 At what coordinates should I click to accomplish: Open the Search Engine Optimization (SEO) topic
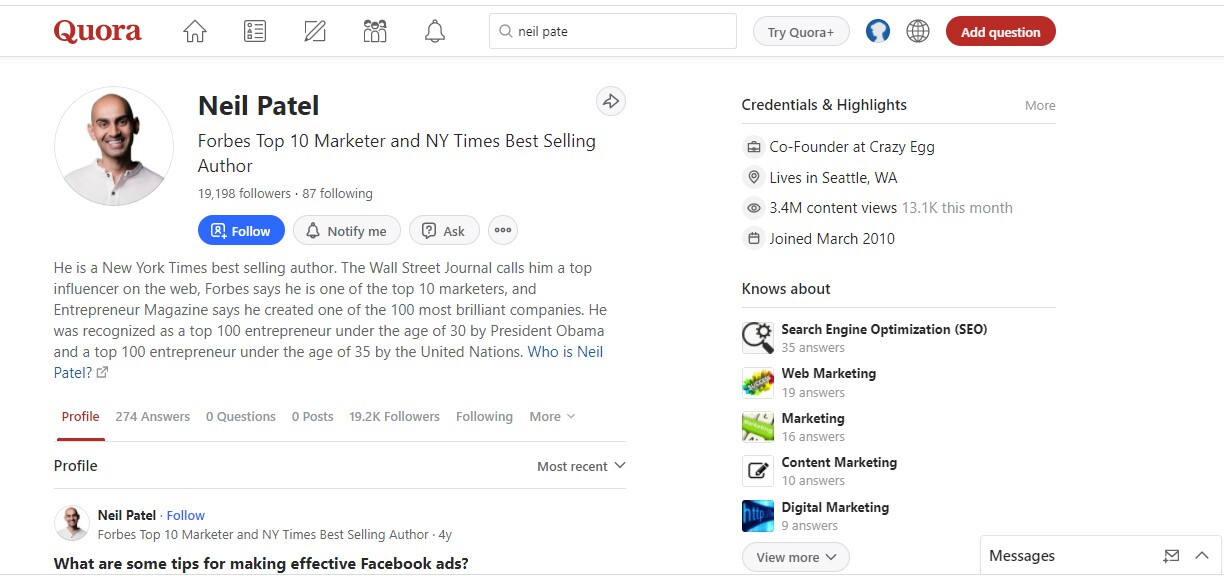pyautogui.click(x=884, y=329)
